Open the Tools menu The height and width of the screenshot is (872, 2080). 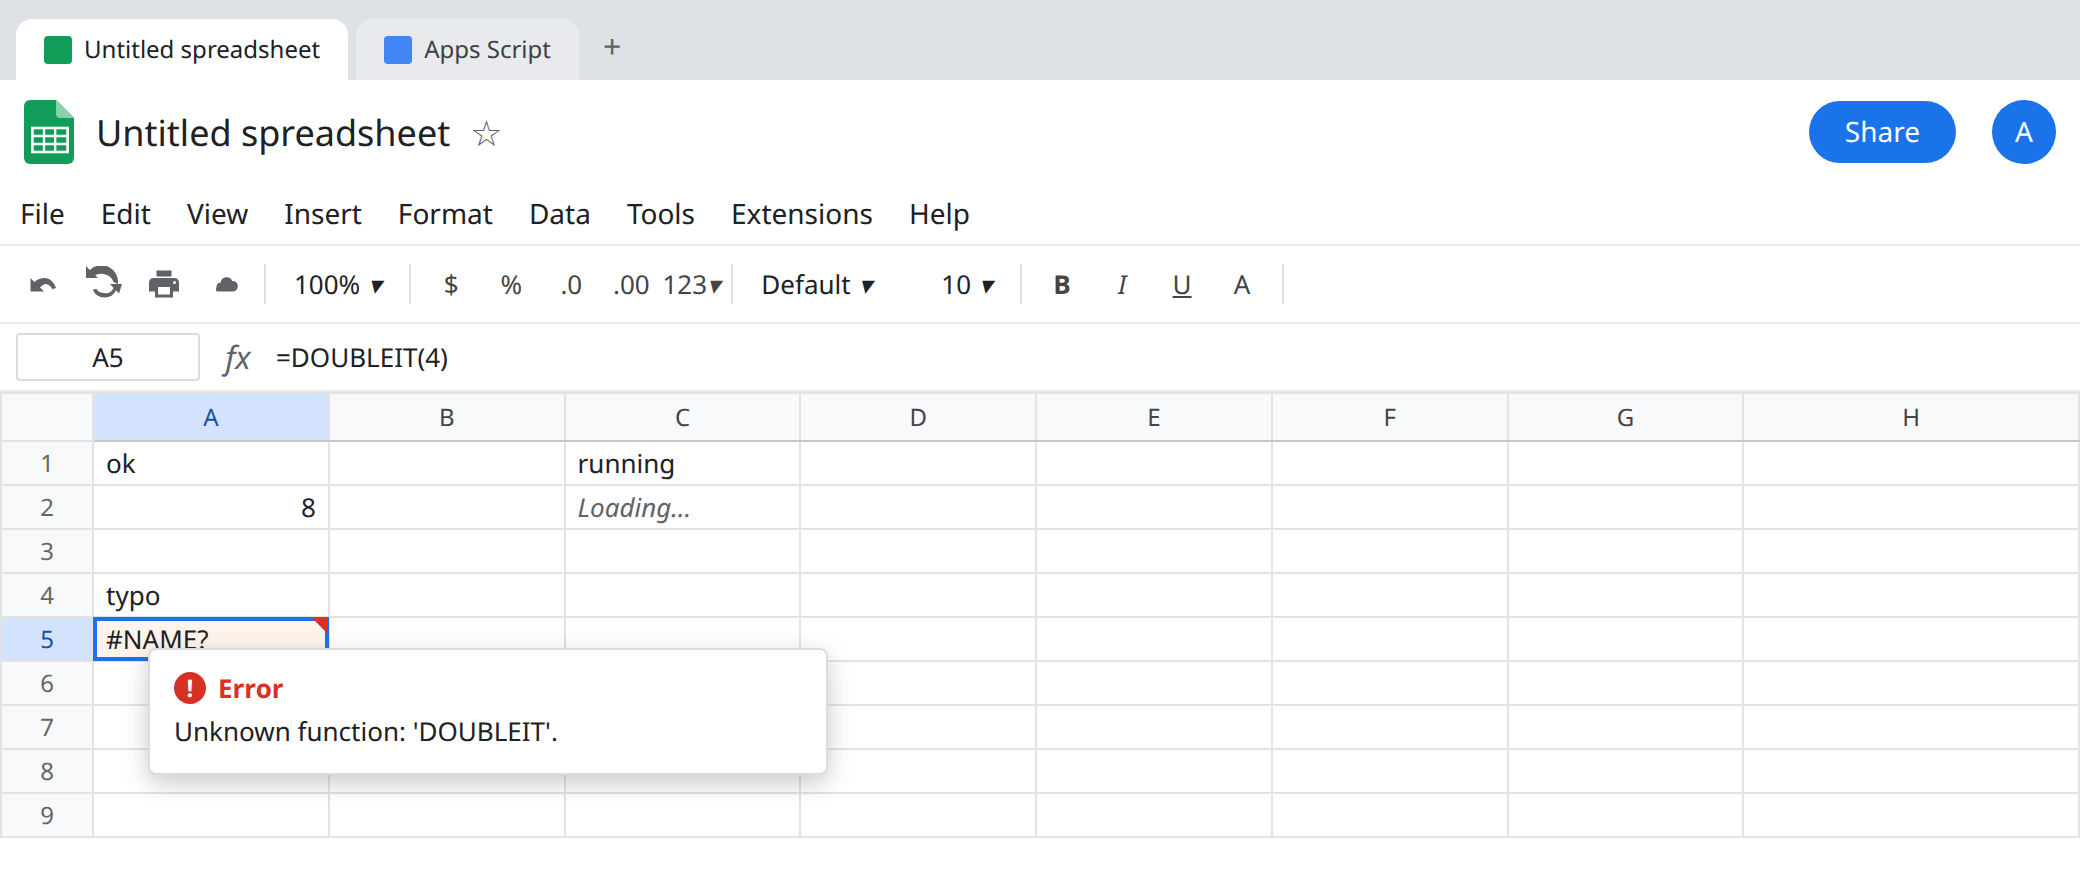[661, 214]
